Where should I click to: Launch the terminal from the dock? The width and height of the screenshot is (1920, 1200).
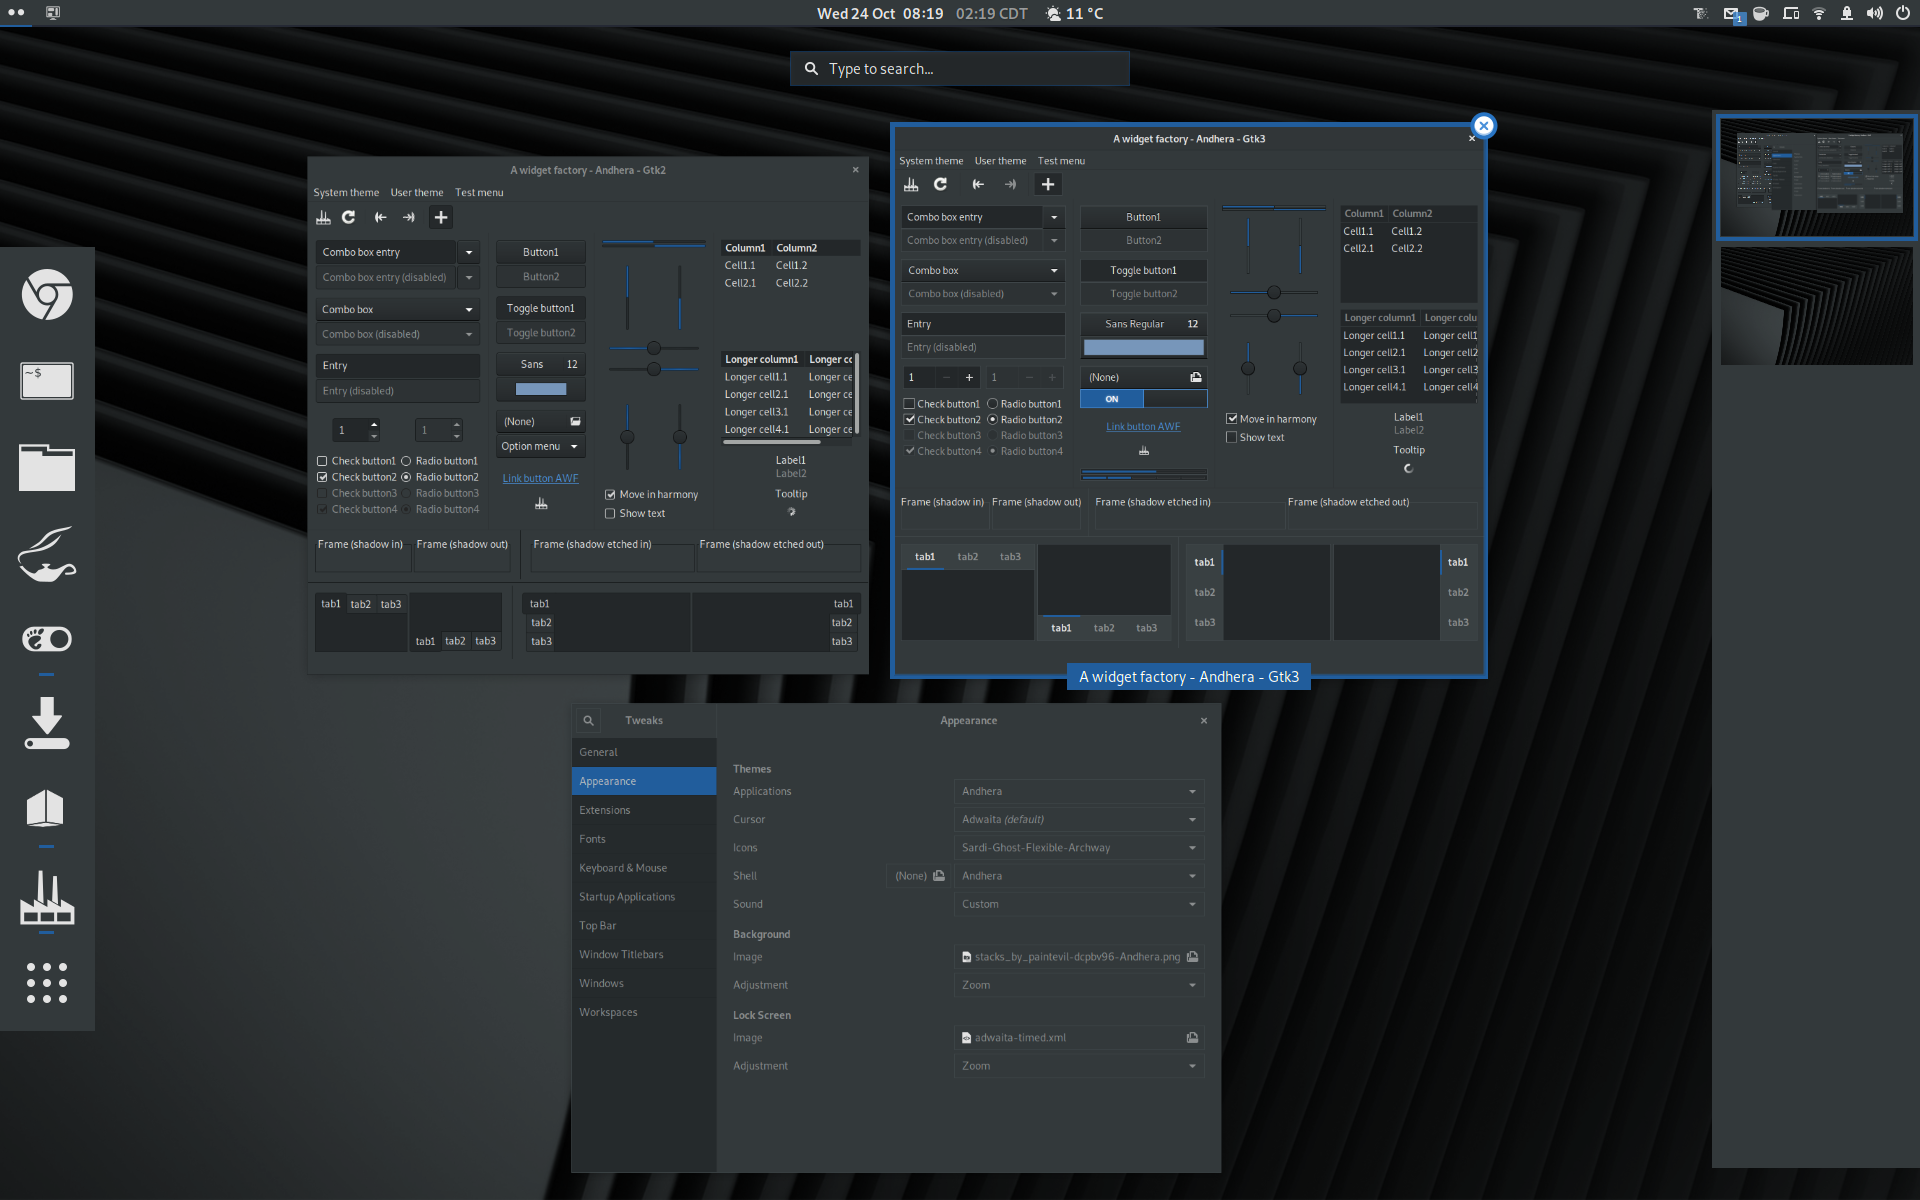[x=47, y=381]
